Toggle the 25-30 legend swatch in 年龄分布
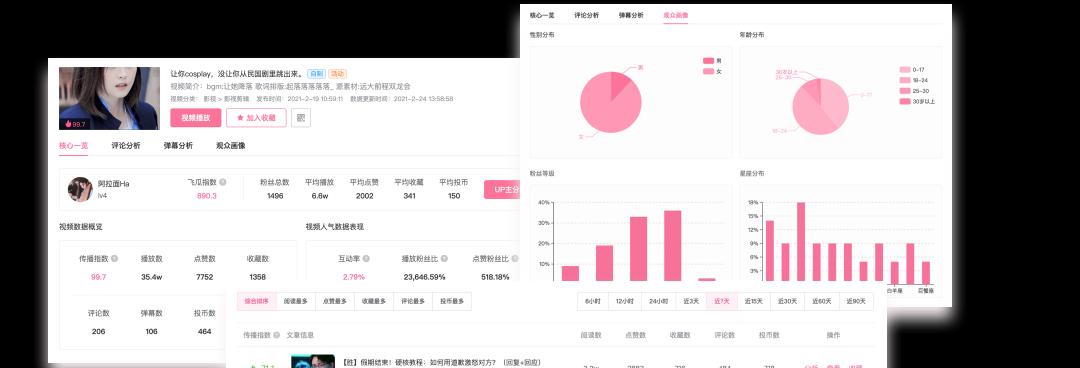Viewport: 1080px width, 368px height. coord(905,90)
